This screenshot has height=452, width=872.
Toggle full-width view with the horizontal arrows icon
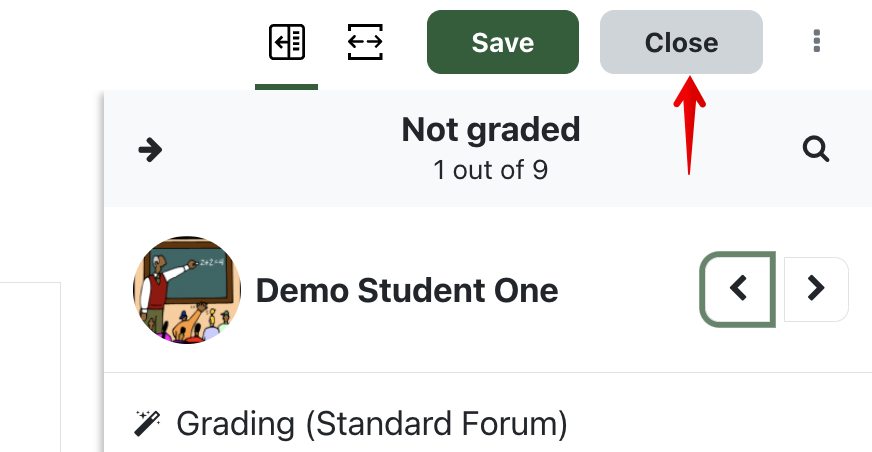(365, 42)
